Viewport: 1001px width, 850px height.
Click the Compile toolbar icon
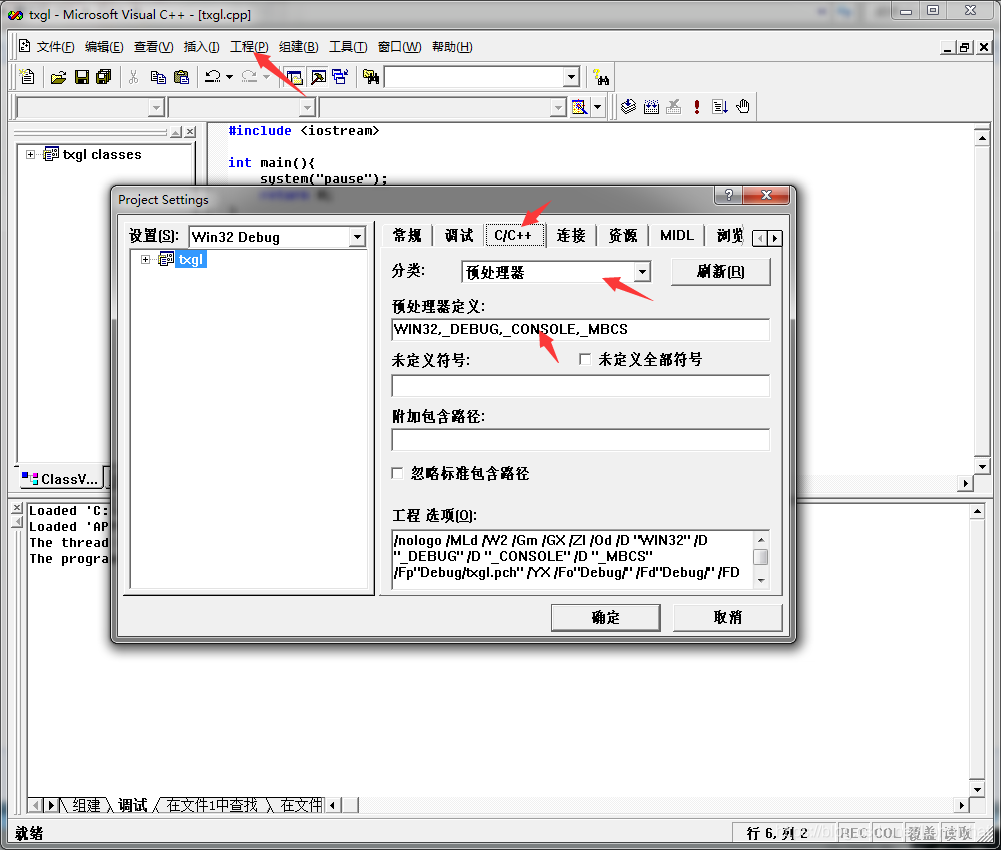coord(628,107)
